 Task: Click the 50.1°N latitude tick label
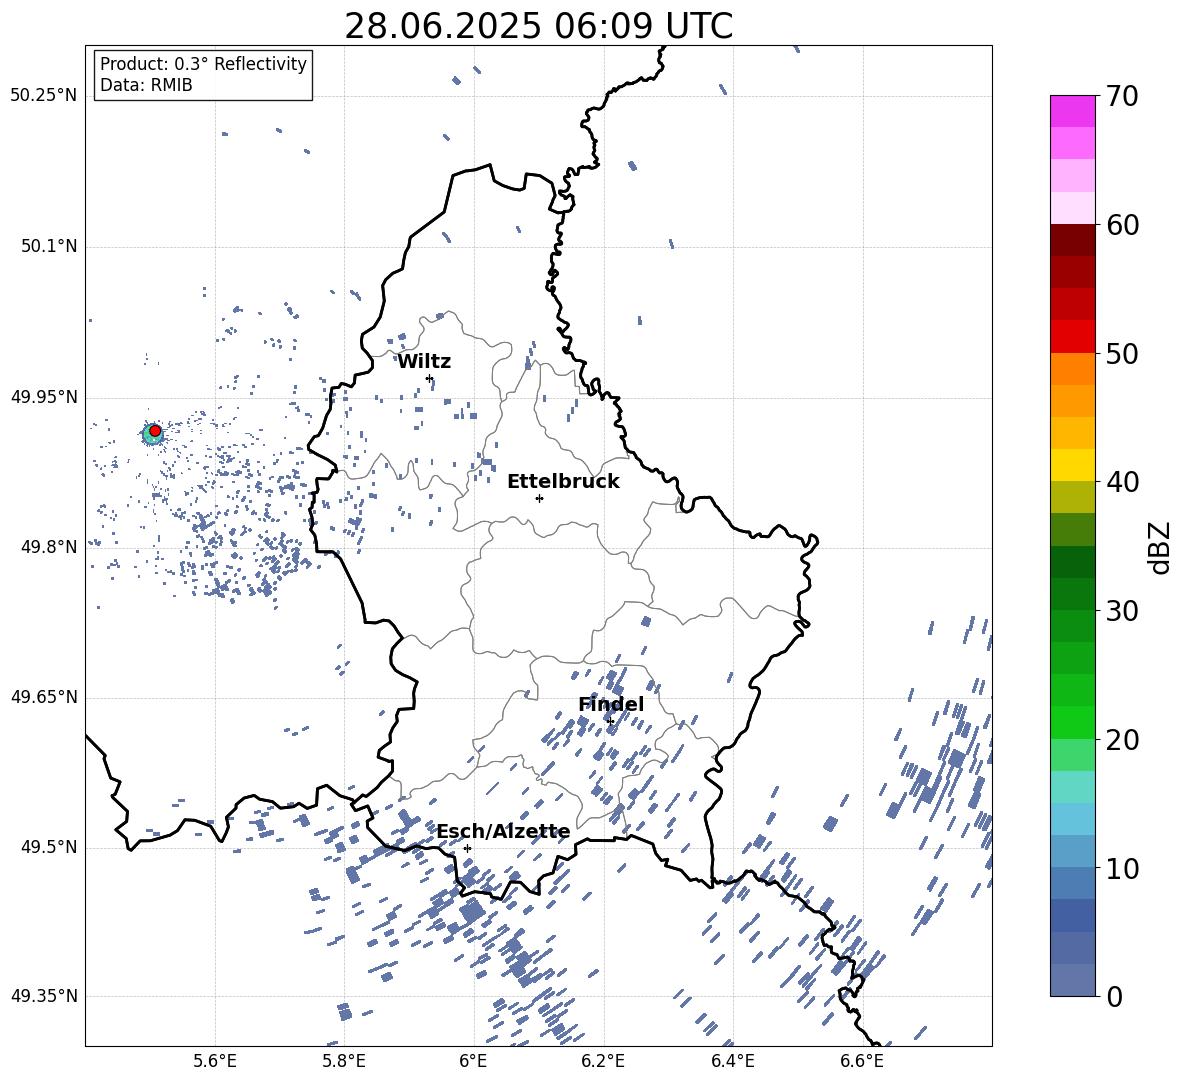tap(49, 247)
